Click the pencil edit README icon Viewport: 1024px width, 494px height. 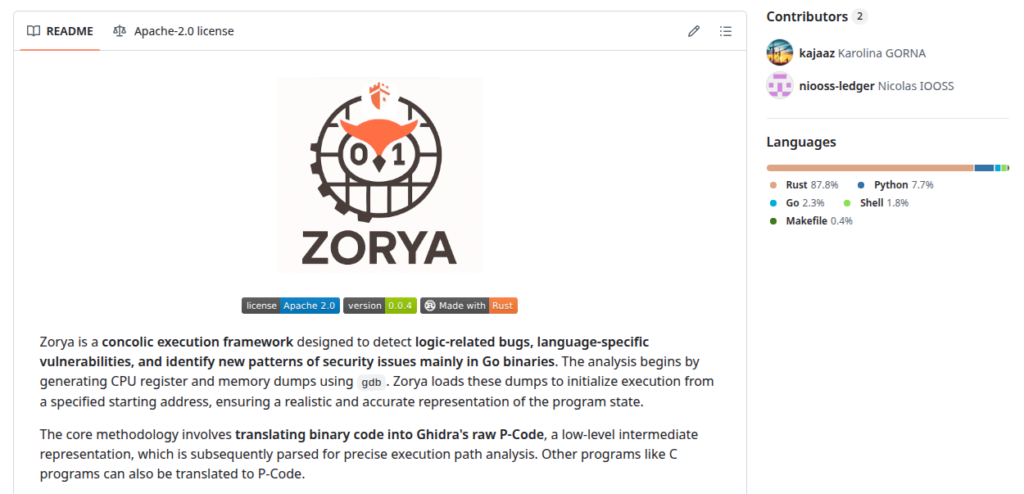[x=694, y=31]
